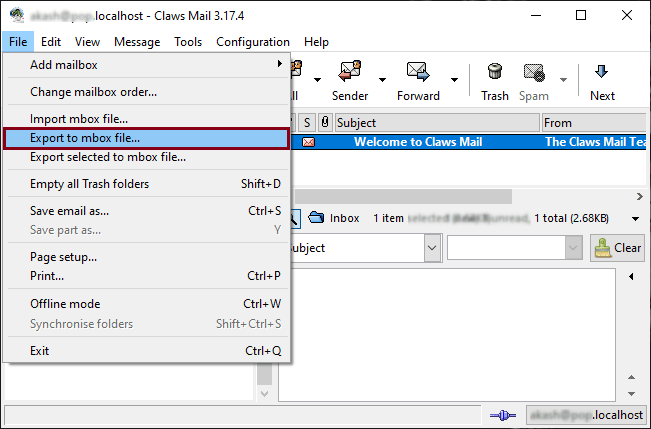Click the Spam toolbar icon
Image resolution: width=651 pixels, height=429 pixels.
click(534, 72)
